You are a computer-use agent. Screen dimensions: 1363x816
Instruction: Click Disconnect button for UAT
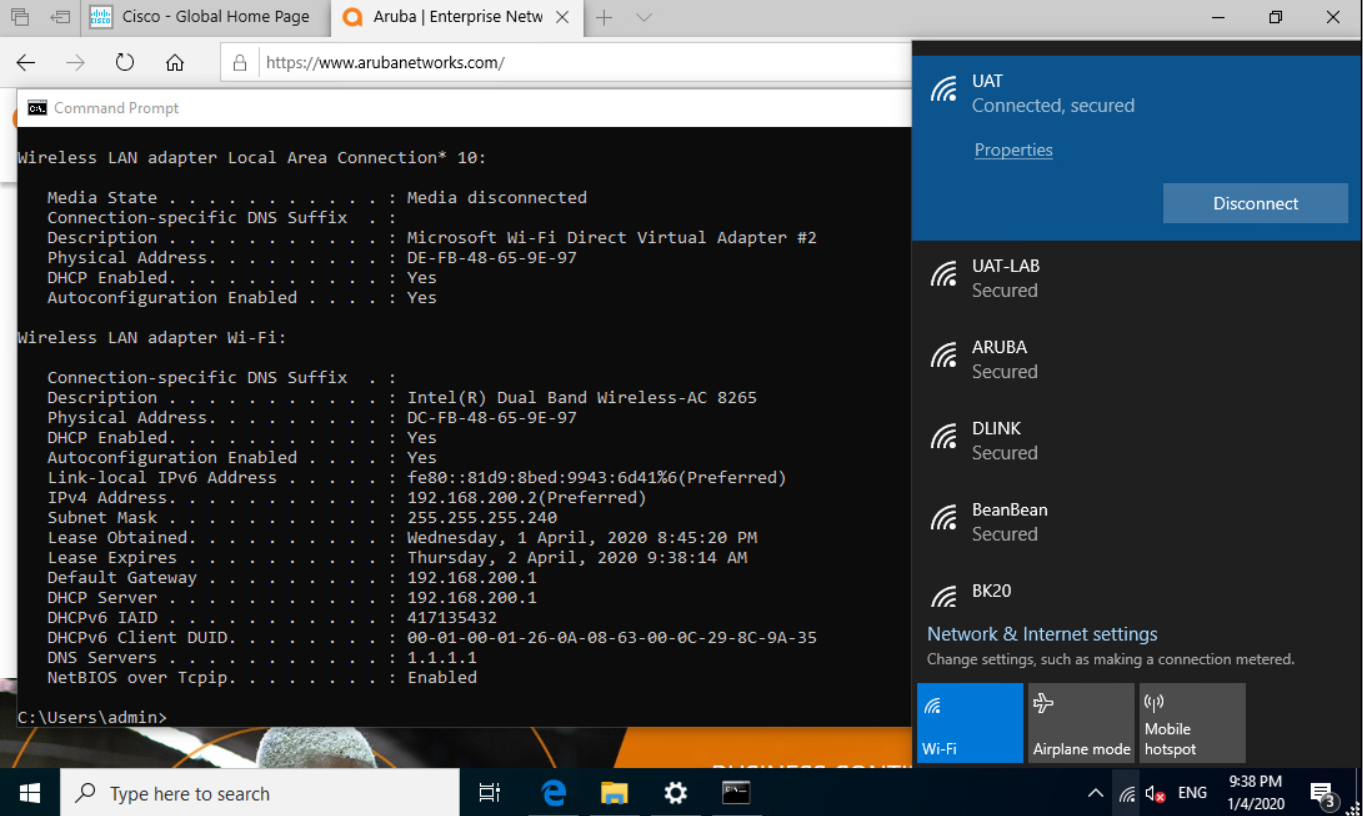coord(1255,203)
